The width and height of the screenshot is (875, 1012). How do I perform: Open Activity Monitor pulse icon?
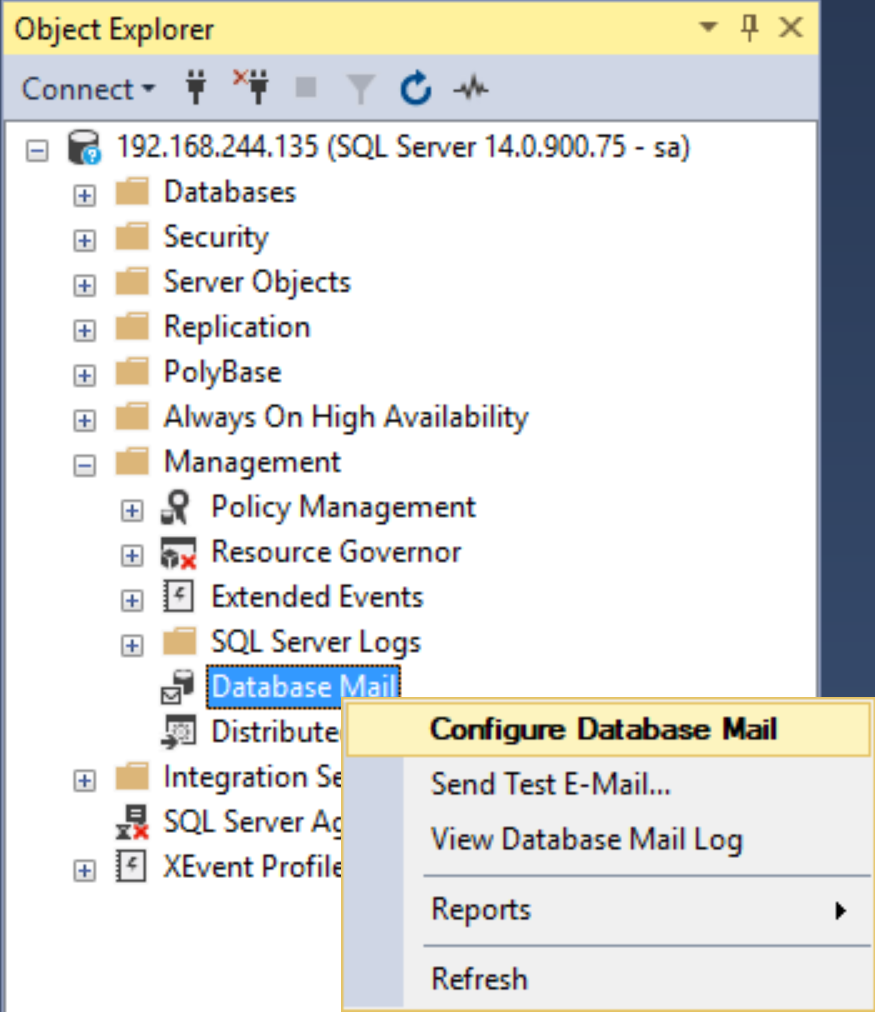point(471,88)
